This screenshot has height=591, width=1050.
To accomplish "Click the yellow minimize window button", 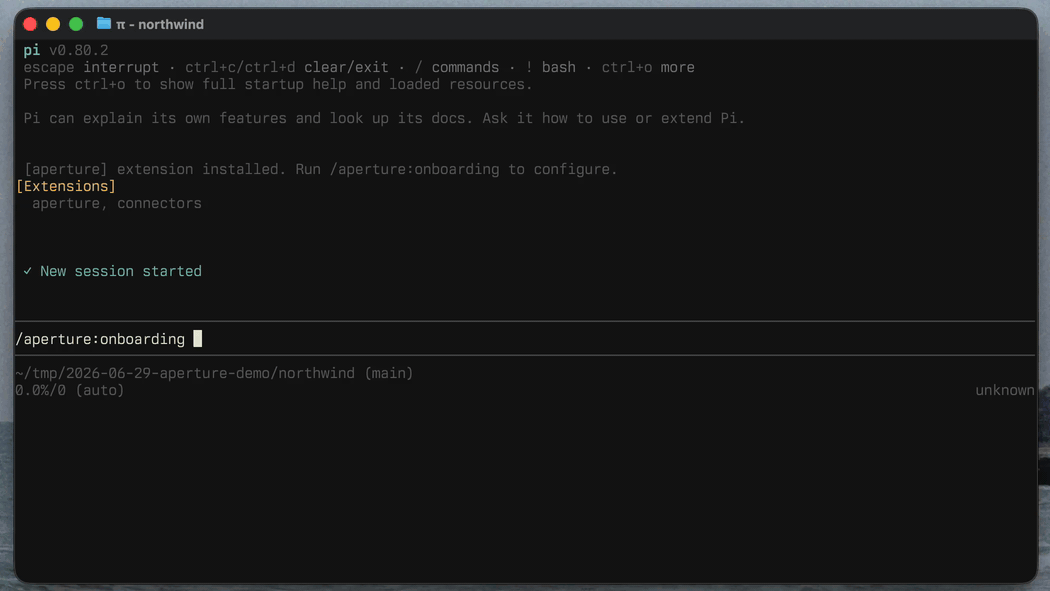I will click(x=53, y=24).
